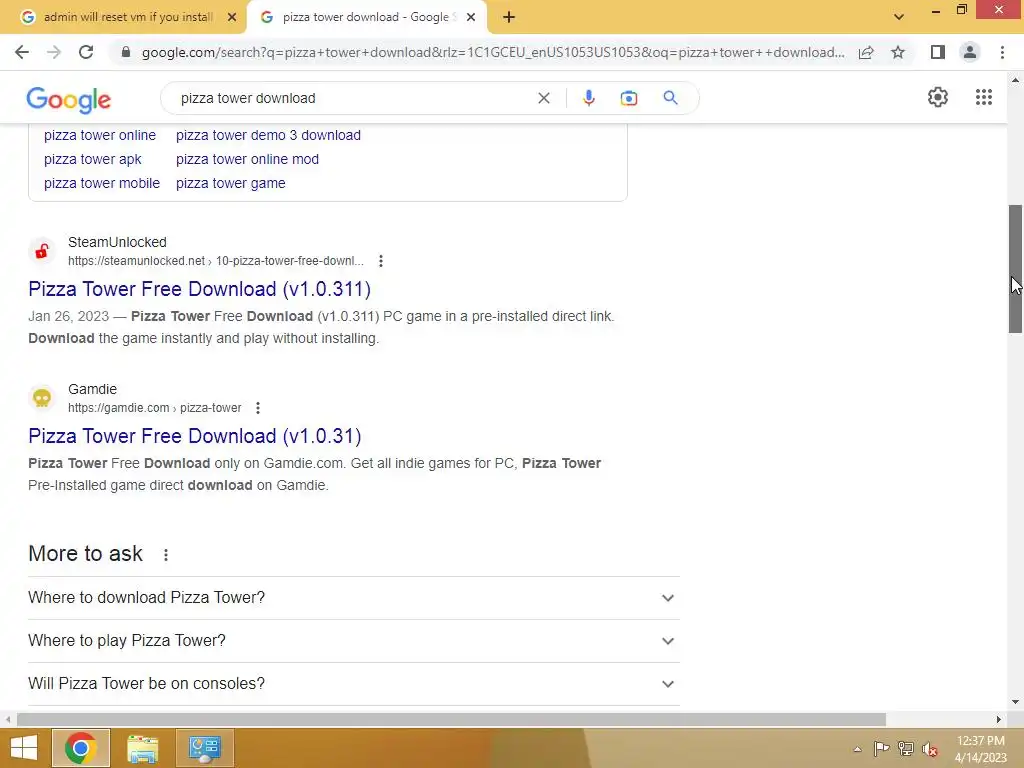
Task: Open 'pizza tower demo 3 download' search
Action: (x=268, y=135)
